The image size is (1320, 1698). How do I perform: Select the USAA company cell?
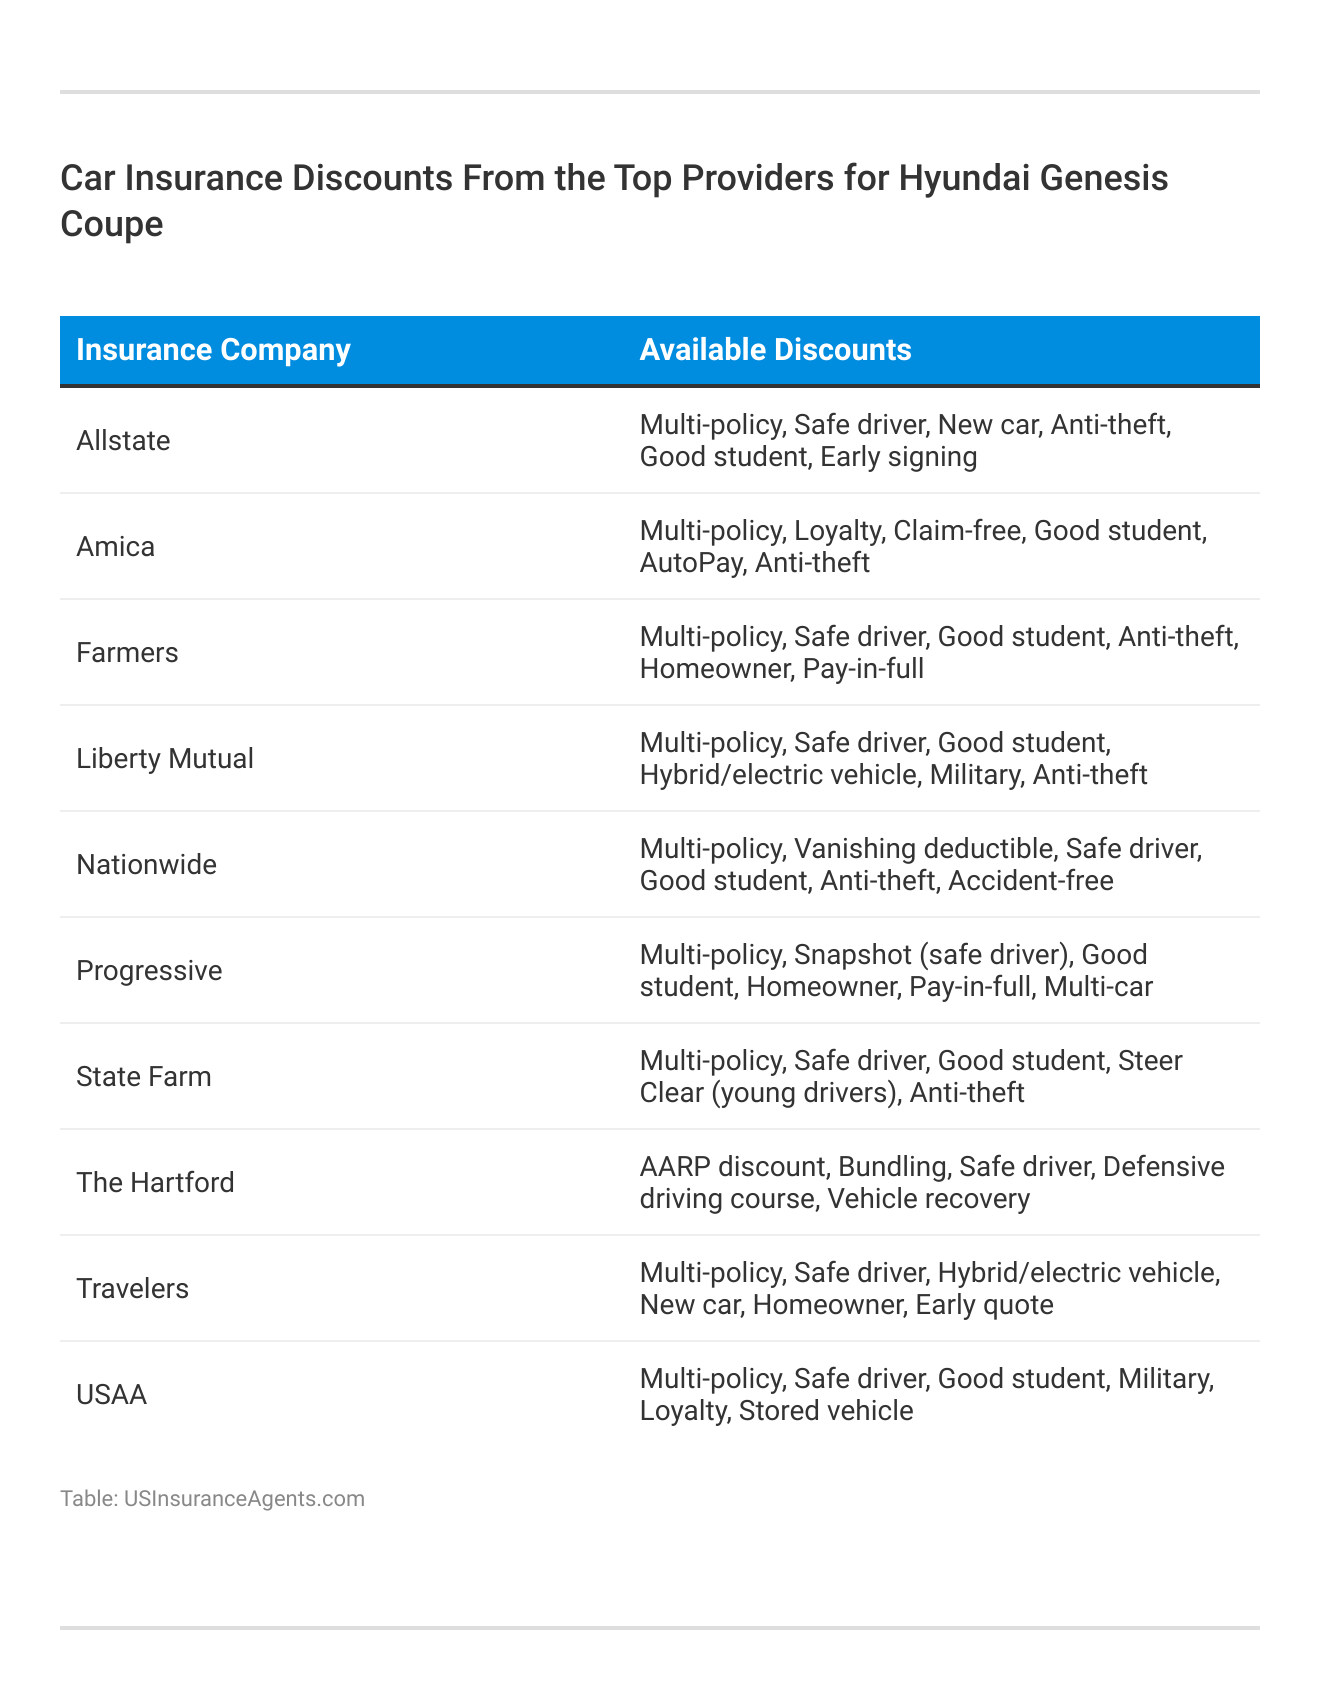click(111, 1395)
